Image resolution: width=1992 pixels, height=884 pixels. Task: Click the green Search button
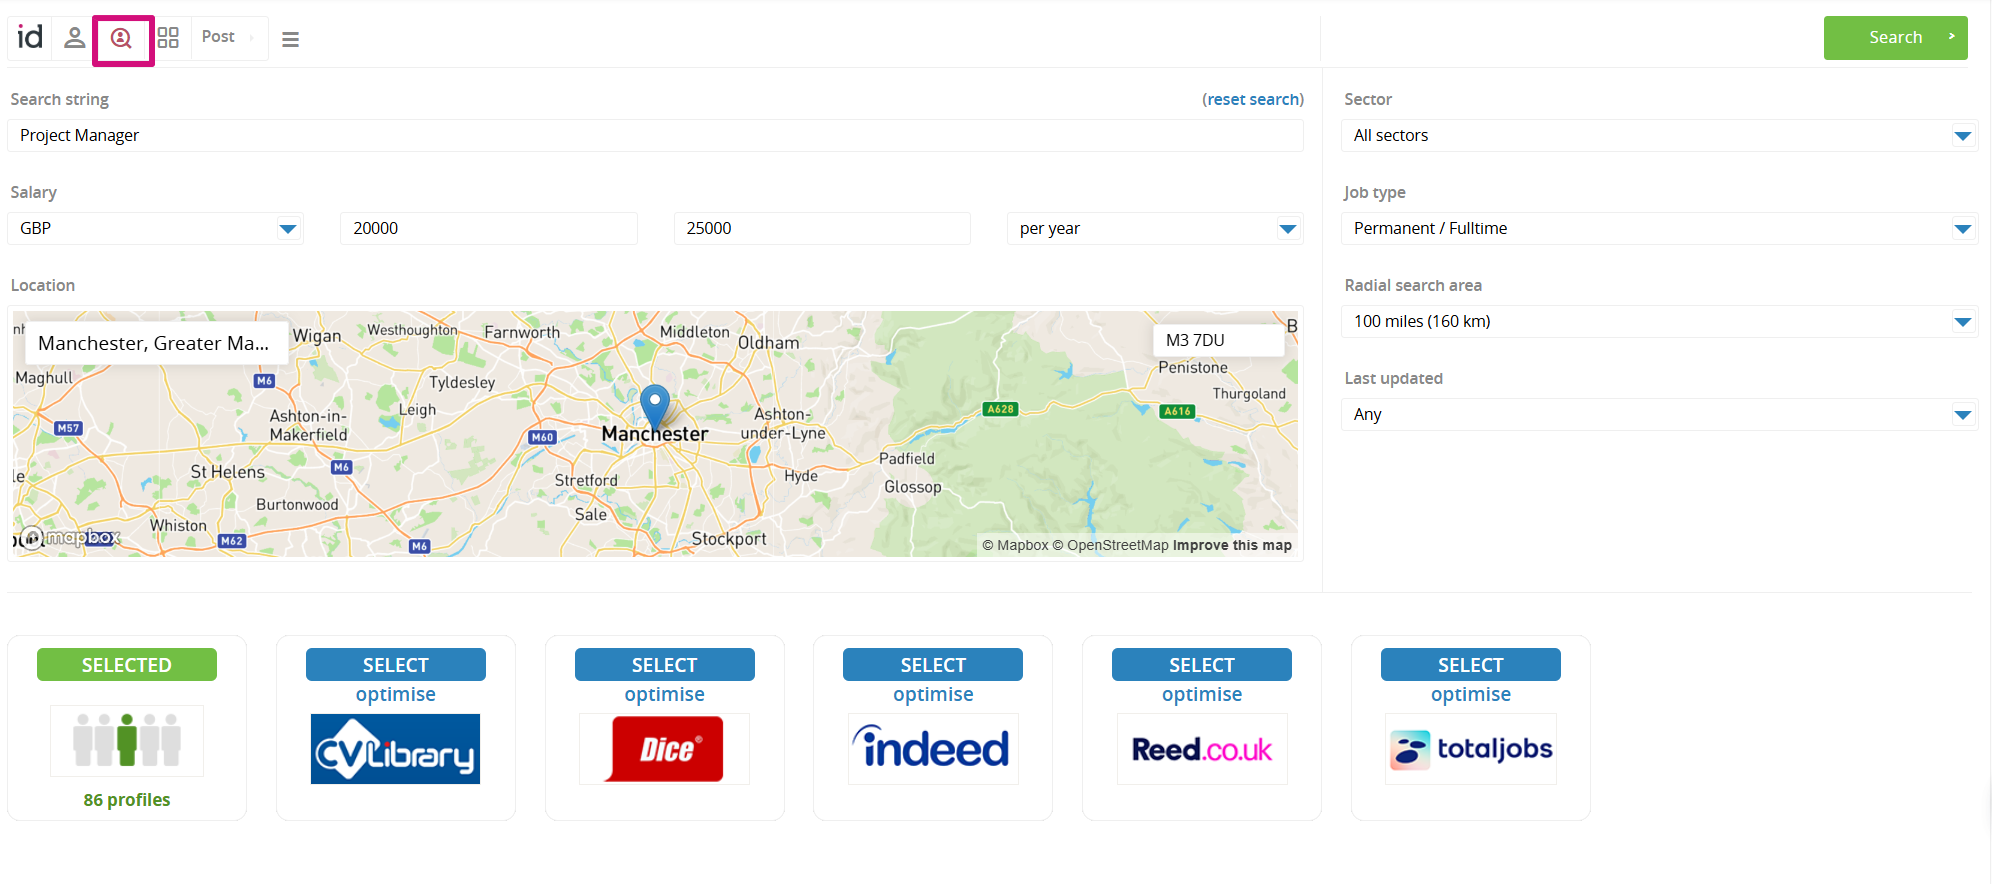1895,38
